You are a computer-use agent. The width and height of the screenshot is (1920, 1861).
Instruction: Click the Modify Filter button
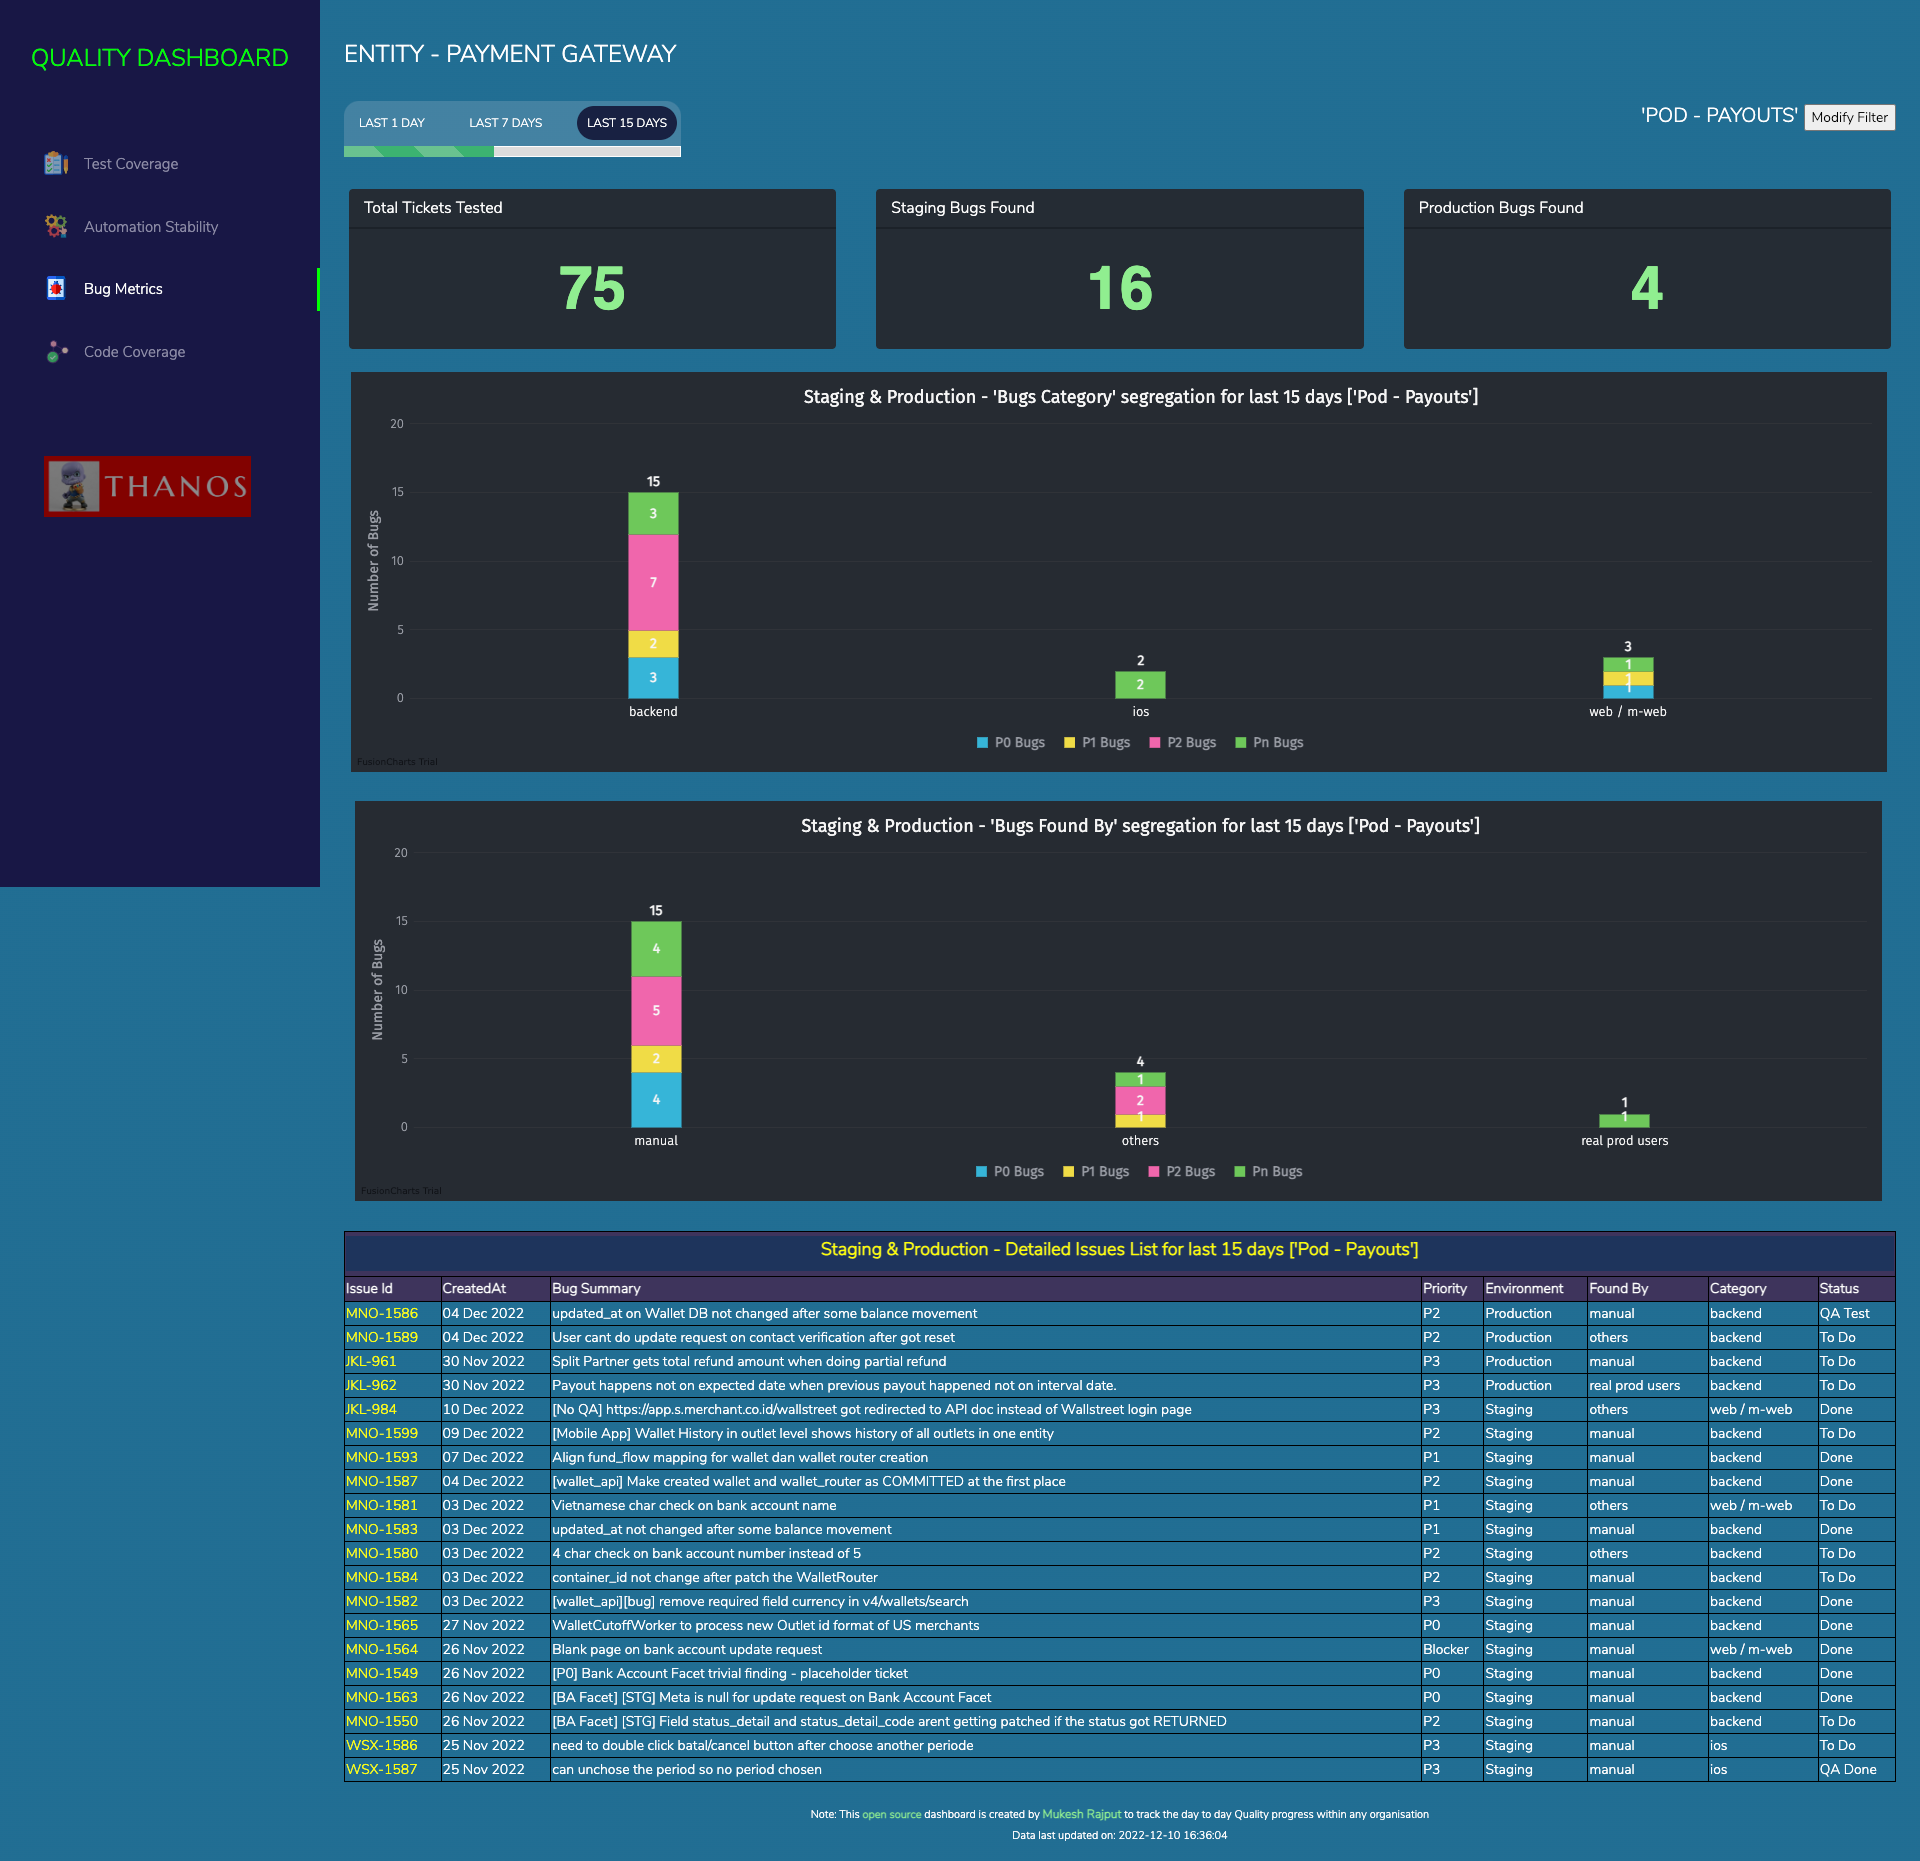point(1849,117)
